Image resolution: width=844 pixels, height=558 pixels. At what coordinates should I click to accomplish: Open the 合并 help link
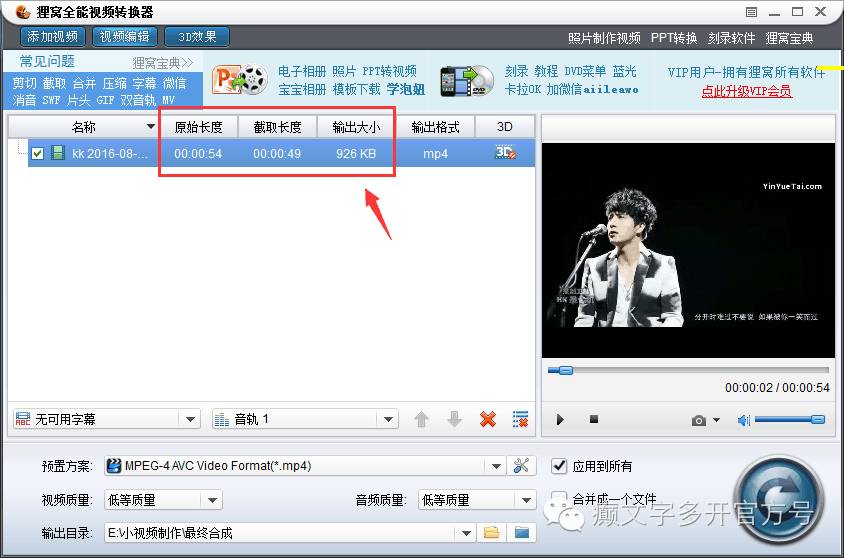(85, 83)
